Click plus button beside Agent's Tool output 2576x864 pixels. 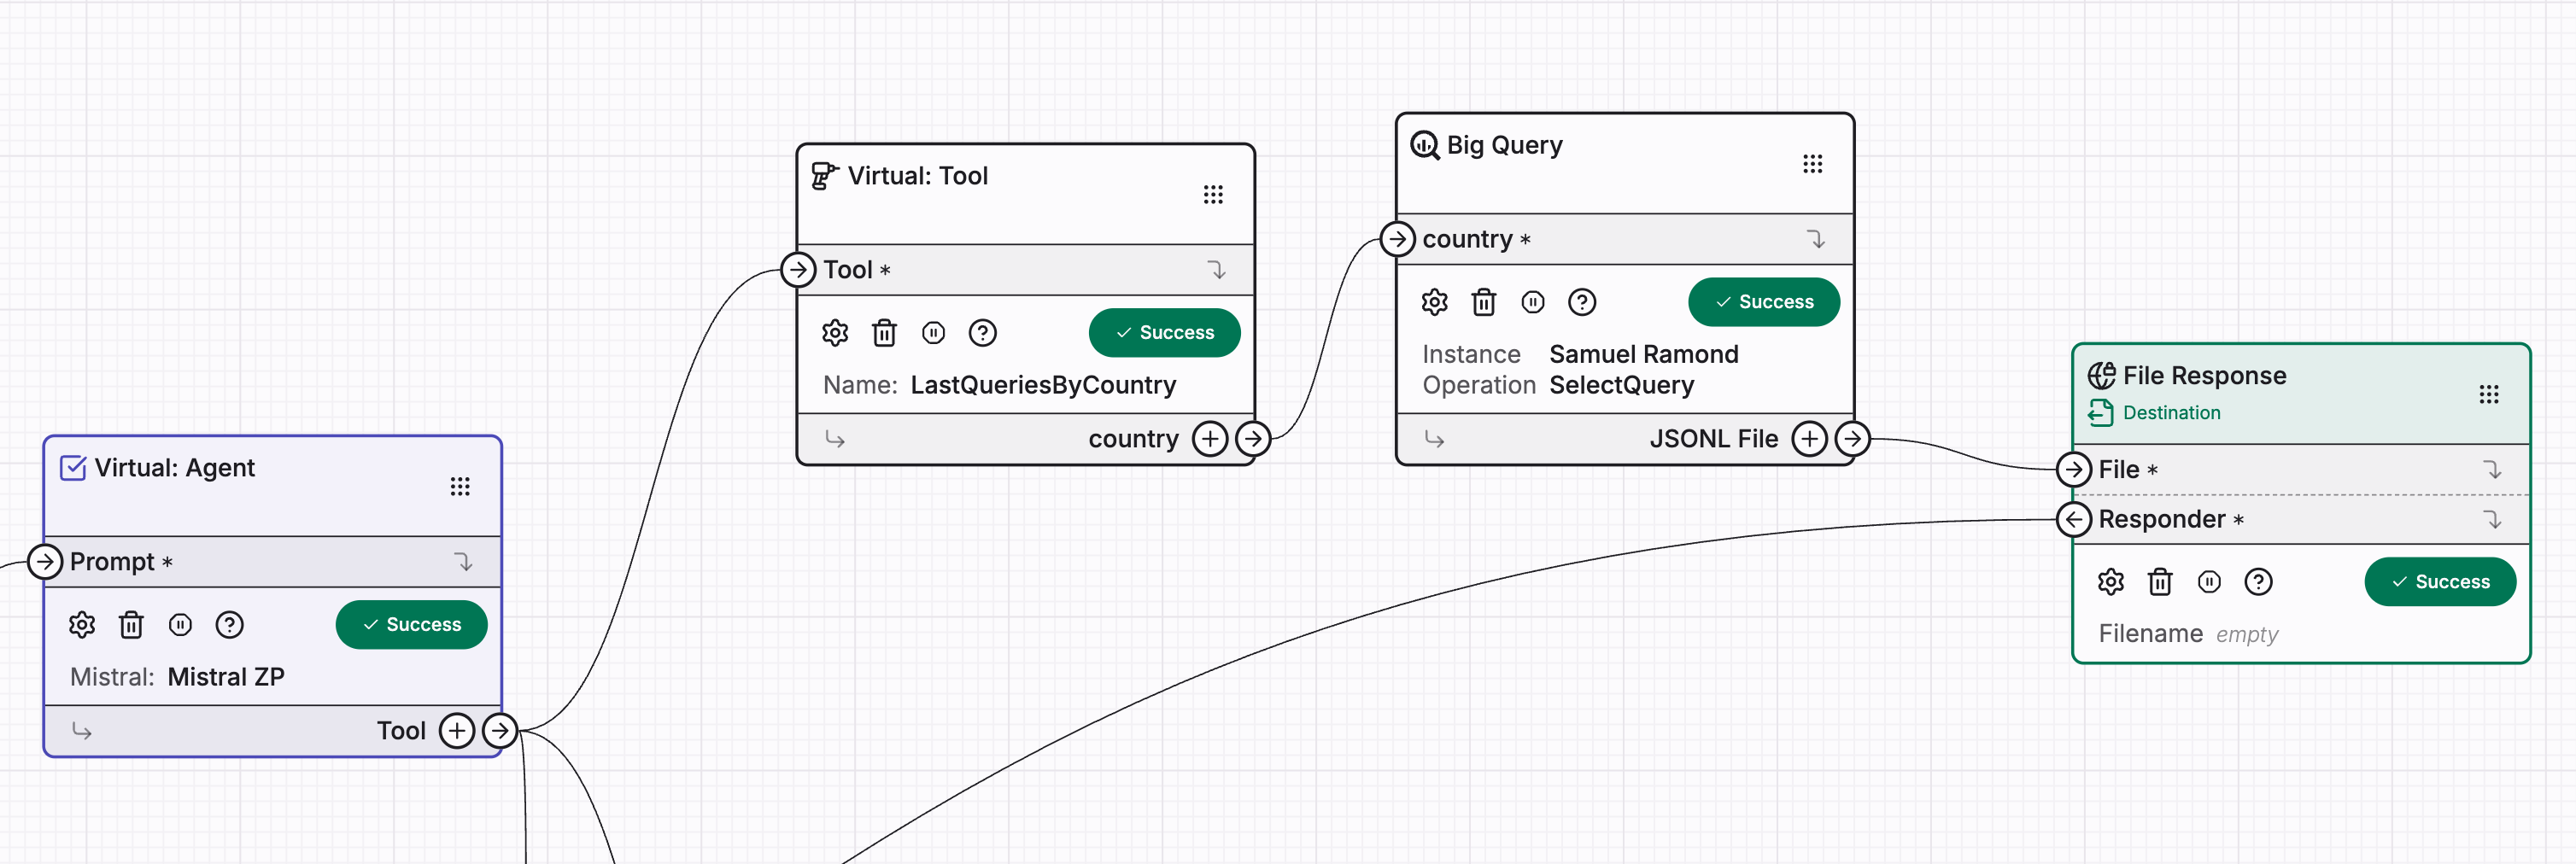457,731
